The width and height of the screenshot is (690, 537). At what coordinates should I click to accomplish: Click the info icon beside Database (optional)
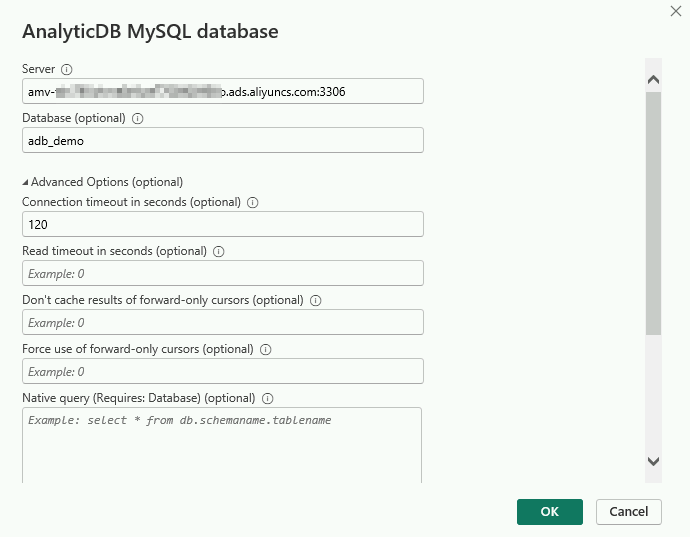point(138,118)
